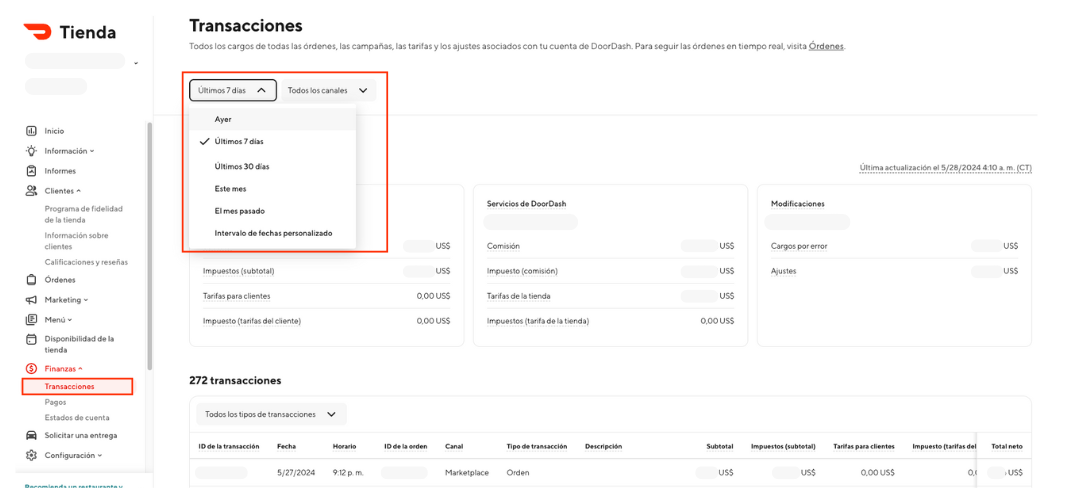The height and width of the screenshot is (500, 1080).
Task: Open Calificaciones y reseñas
Action: coord(86,262)
